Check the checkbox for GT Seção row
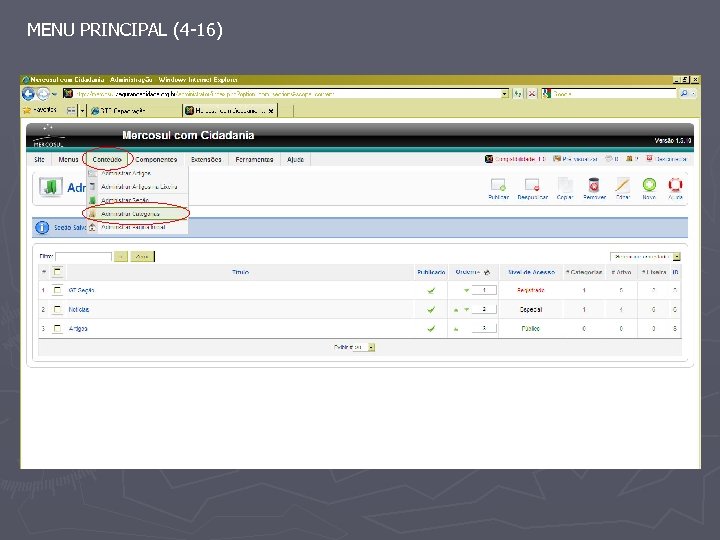Image resolution: width=720 pixels, height=540 pixels. pos(57,290)
